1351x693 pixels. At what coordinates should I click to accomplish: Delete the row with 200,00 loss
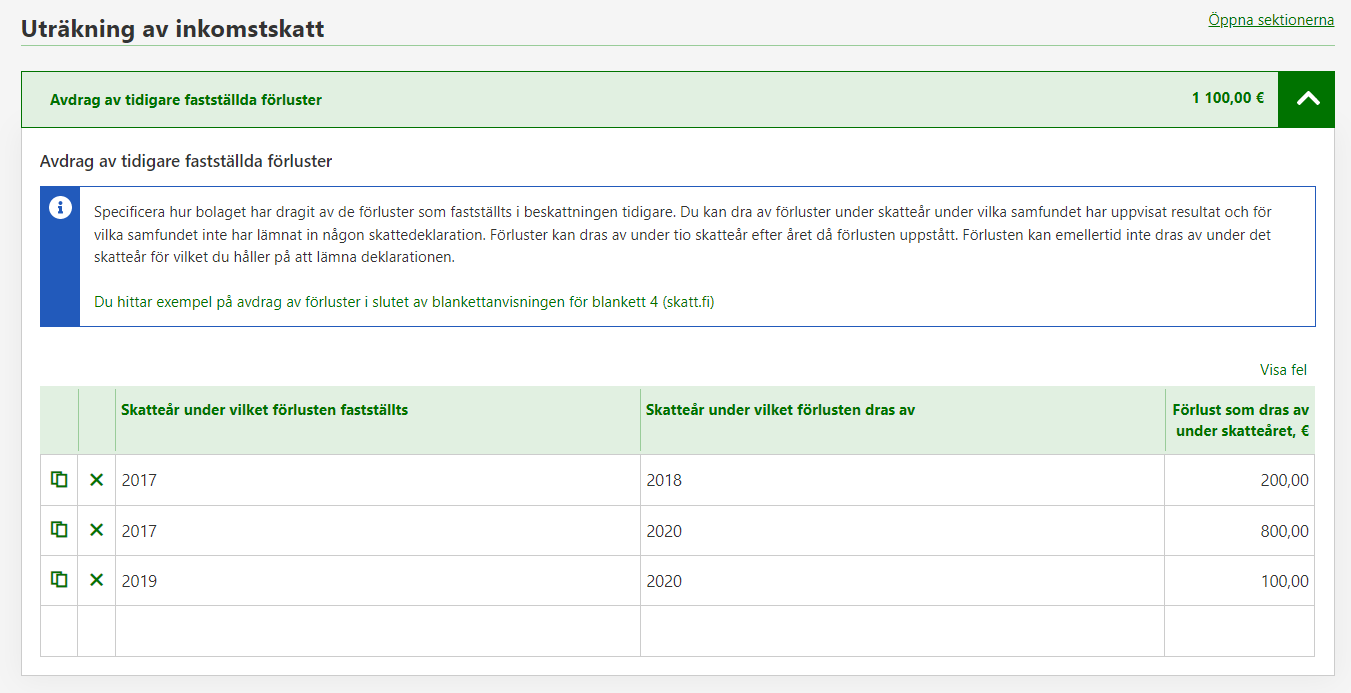(x=96, y=480)
